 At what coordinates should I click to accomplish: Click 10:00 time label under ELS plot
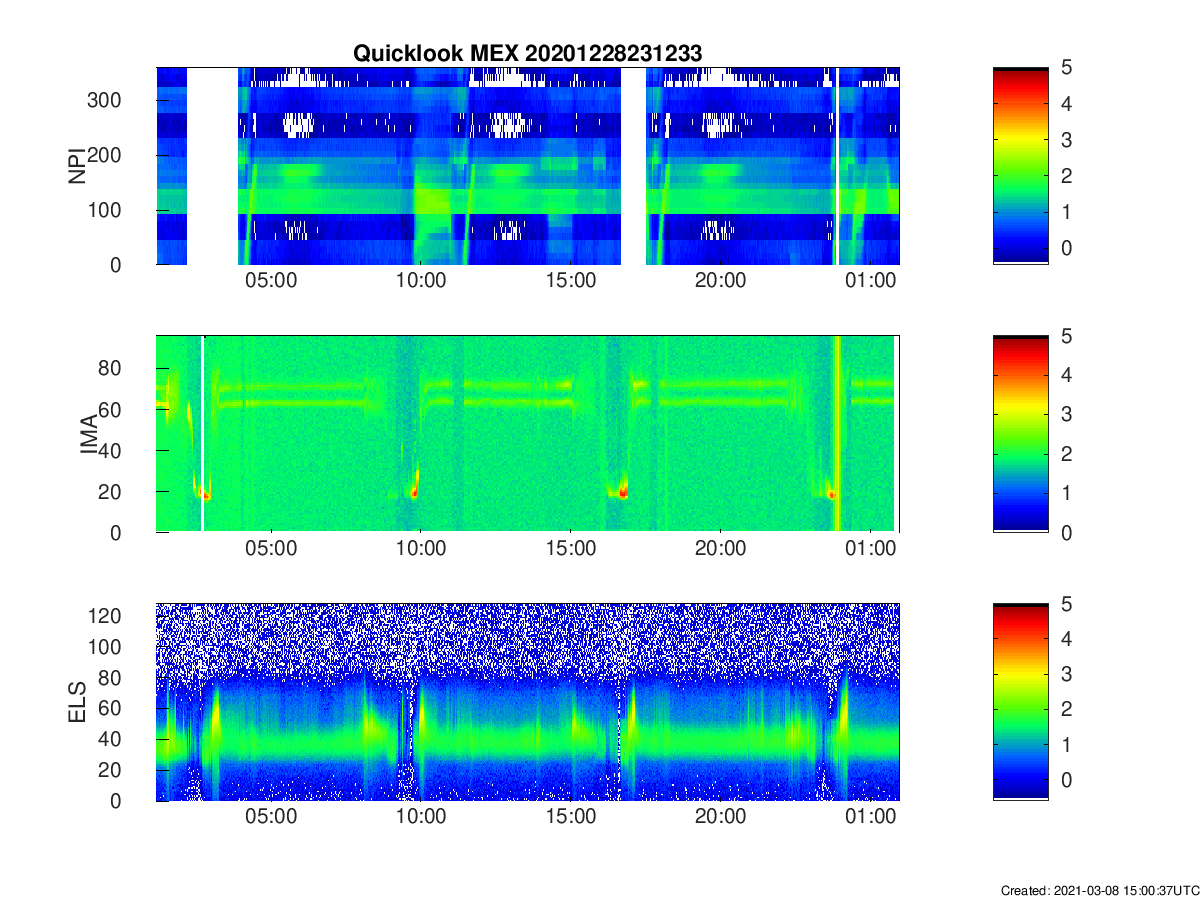tap(421, 818)
